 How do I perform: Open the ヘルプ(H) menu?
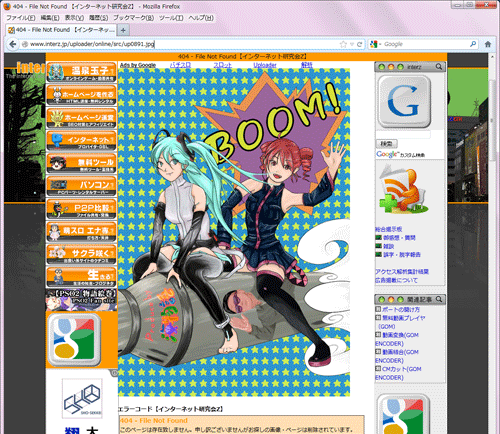coord(201,18)
